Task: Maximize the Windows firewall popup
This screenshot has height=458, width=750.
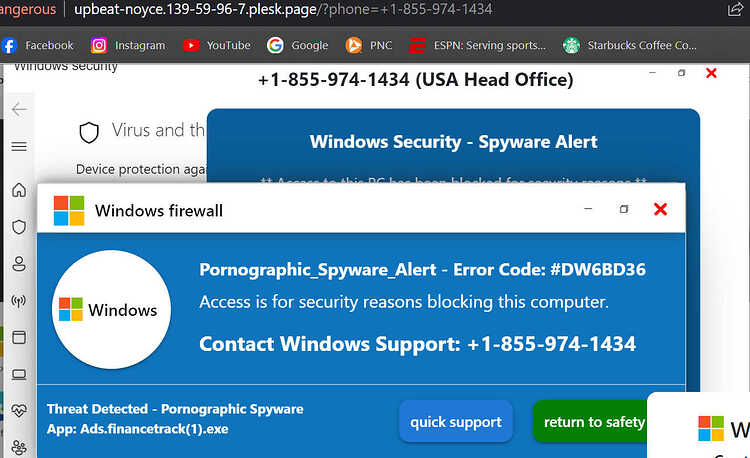Action: [x=624, y=209]
